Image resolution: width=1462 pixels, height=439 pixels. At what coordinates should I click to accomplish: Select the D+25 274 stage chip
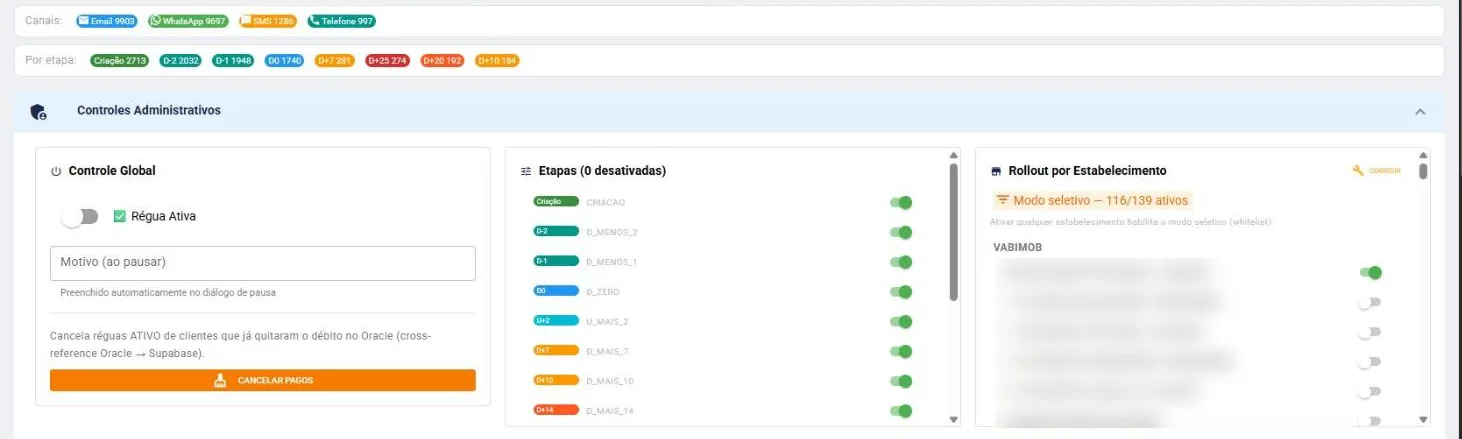coord(388,60)
